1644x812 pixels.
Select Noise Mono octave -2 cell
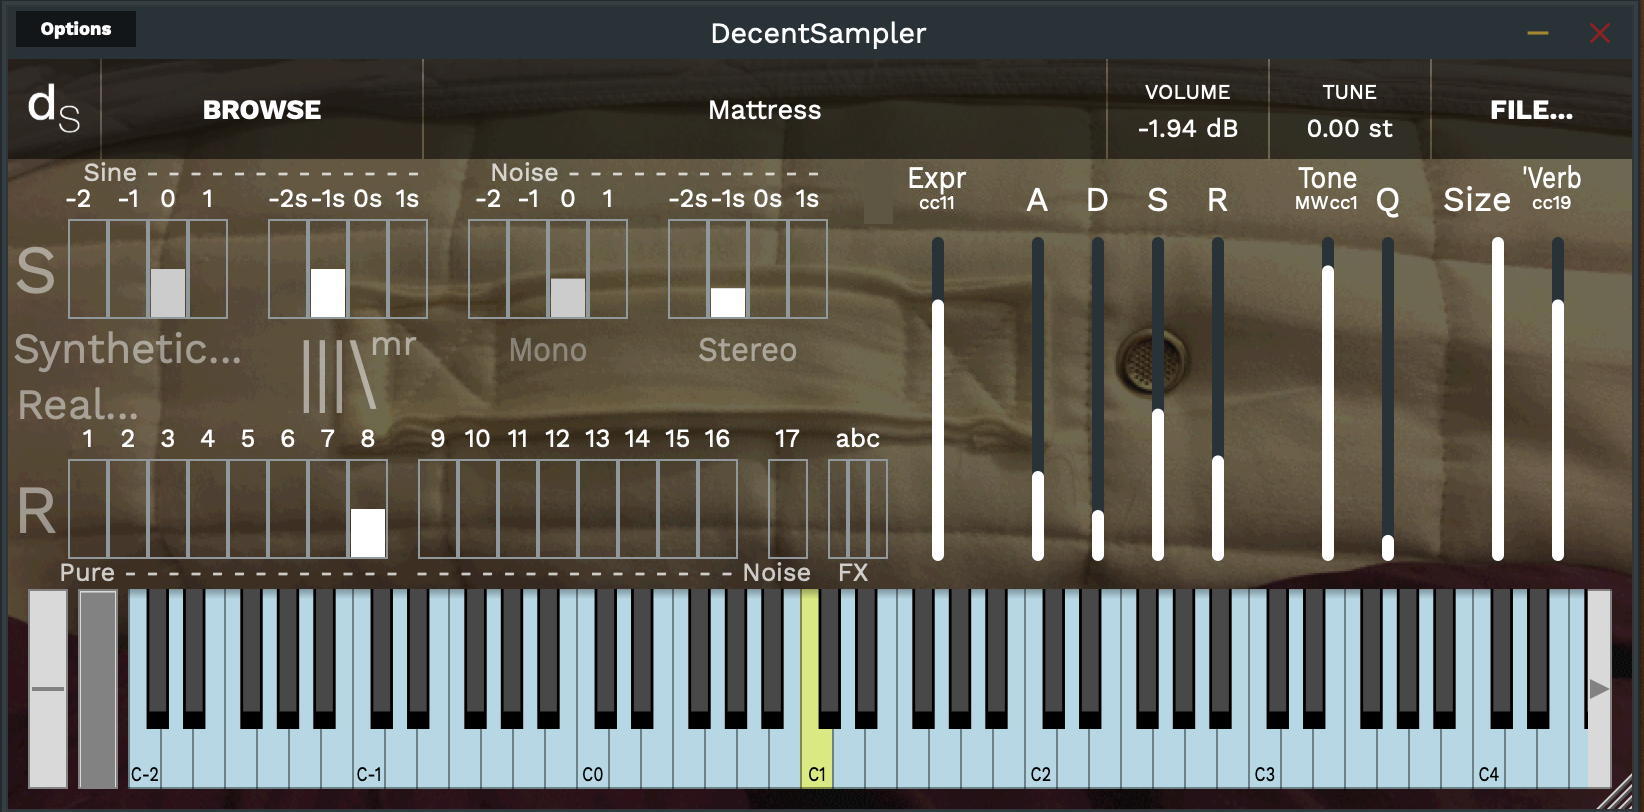coord(488,269)
